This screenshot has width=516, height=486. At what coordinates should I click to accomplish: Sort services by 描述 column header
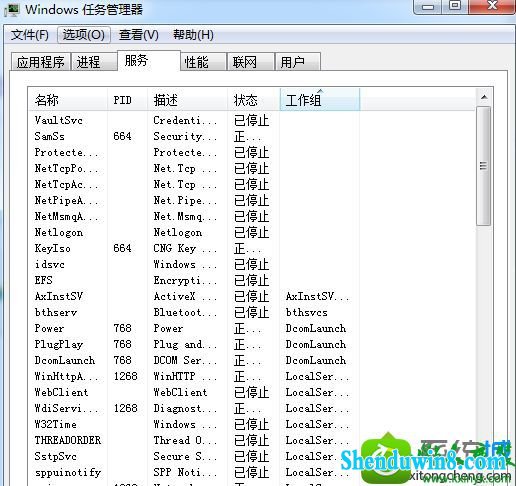coord(187,100)
